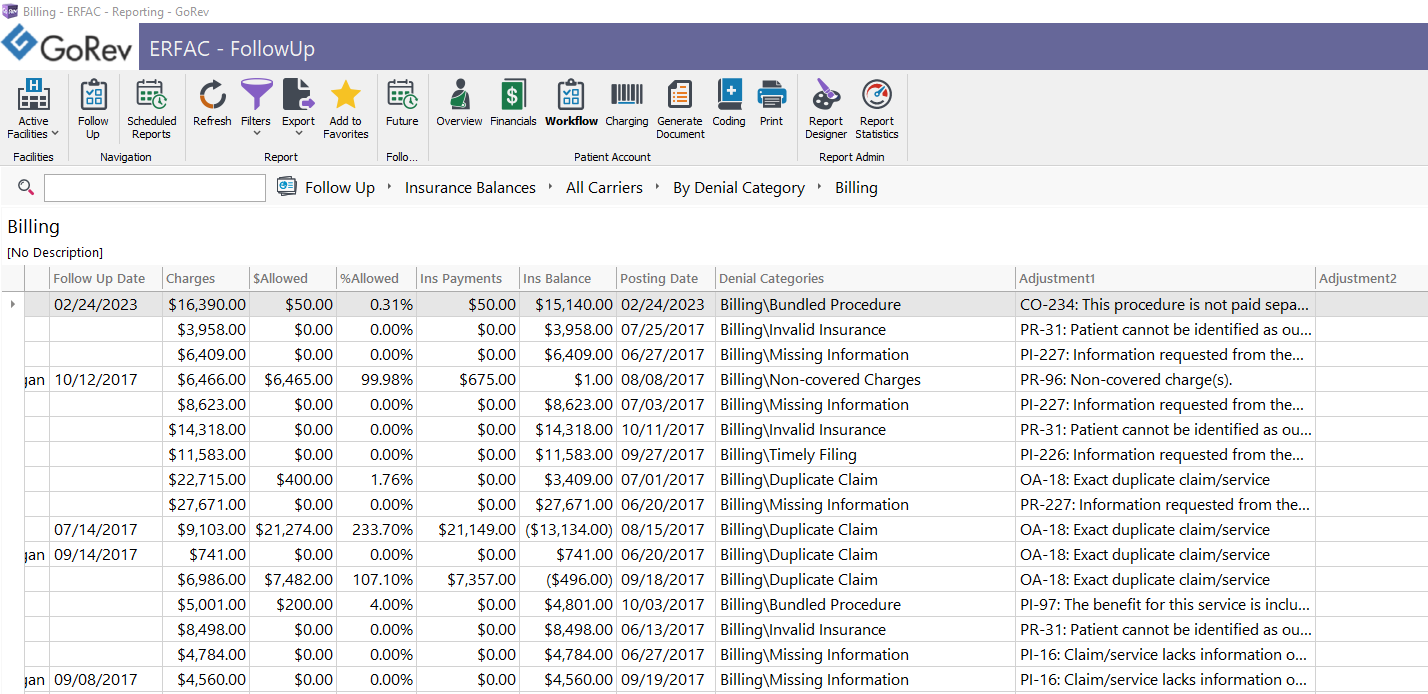The height and width of the screenshot is (694, 1428).
Task: Select the $16,390.00 charges cell
Action: coord(206,304)
